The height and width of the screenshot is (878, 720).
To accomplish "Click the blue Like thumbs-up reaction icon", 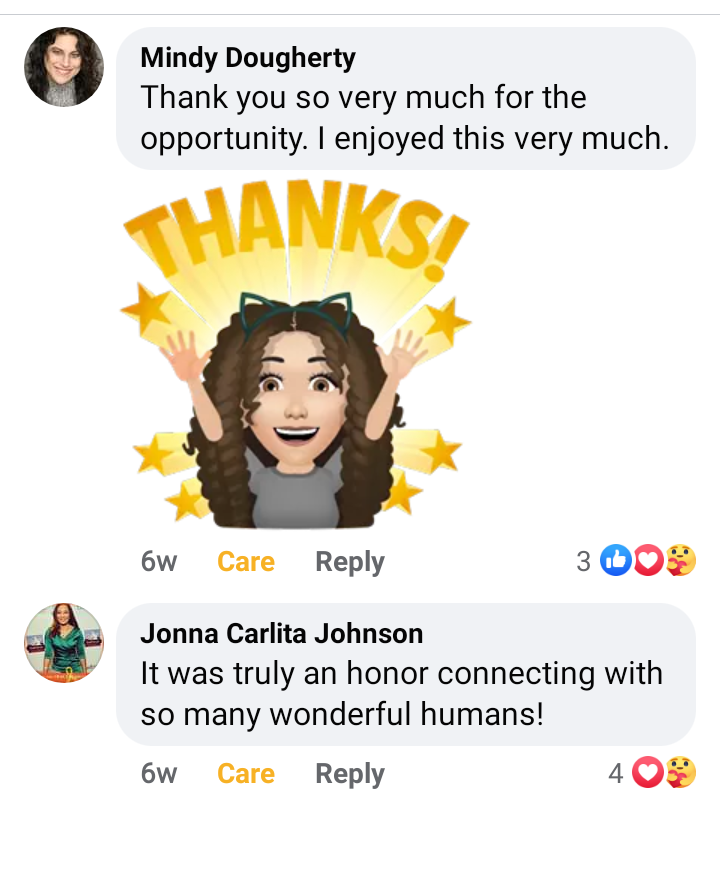I will 616,560.
